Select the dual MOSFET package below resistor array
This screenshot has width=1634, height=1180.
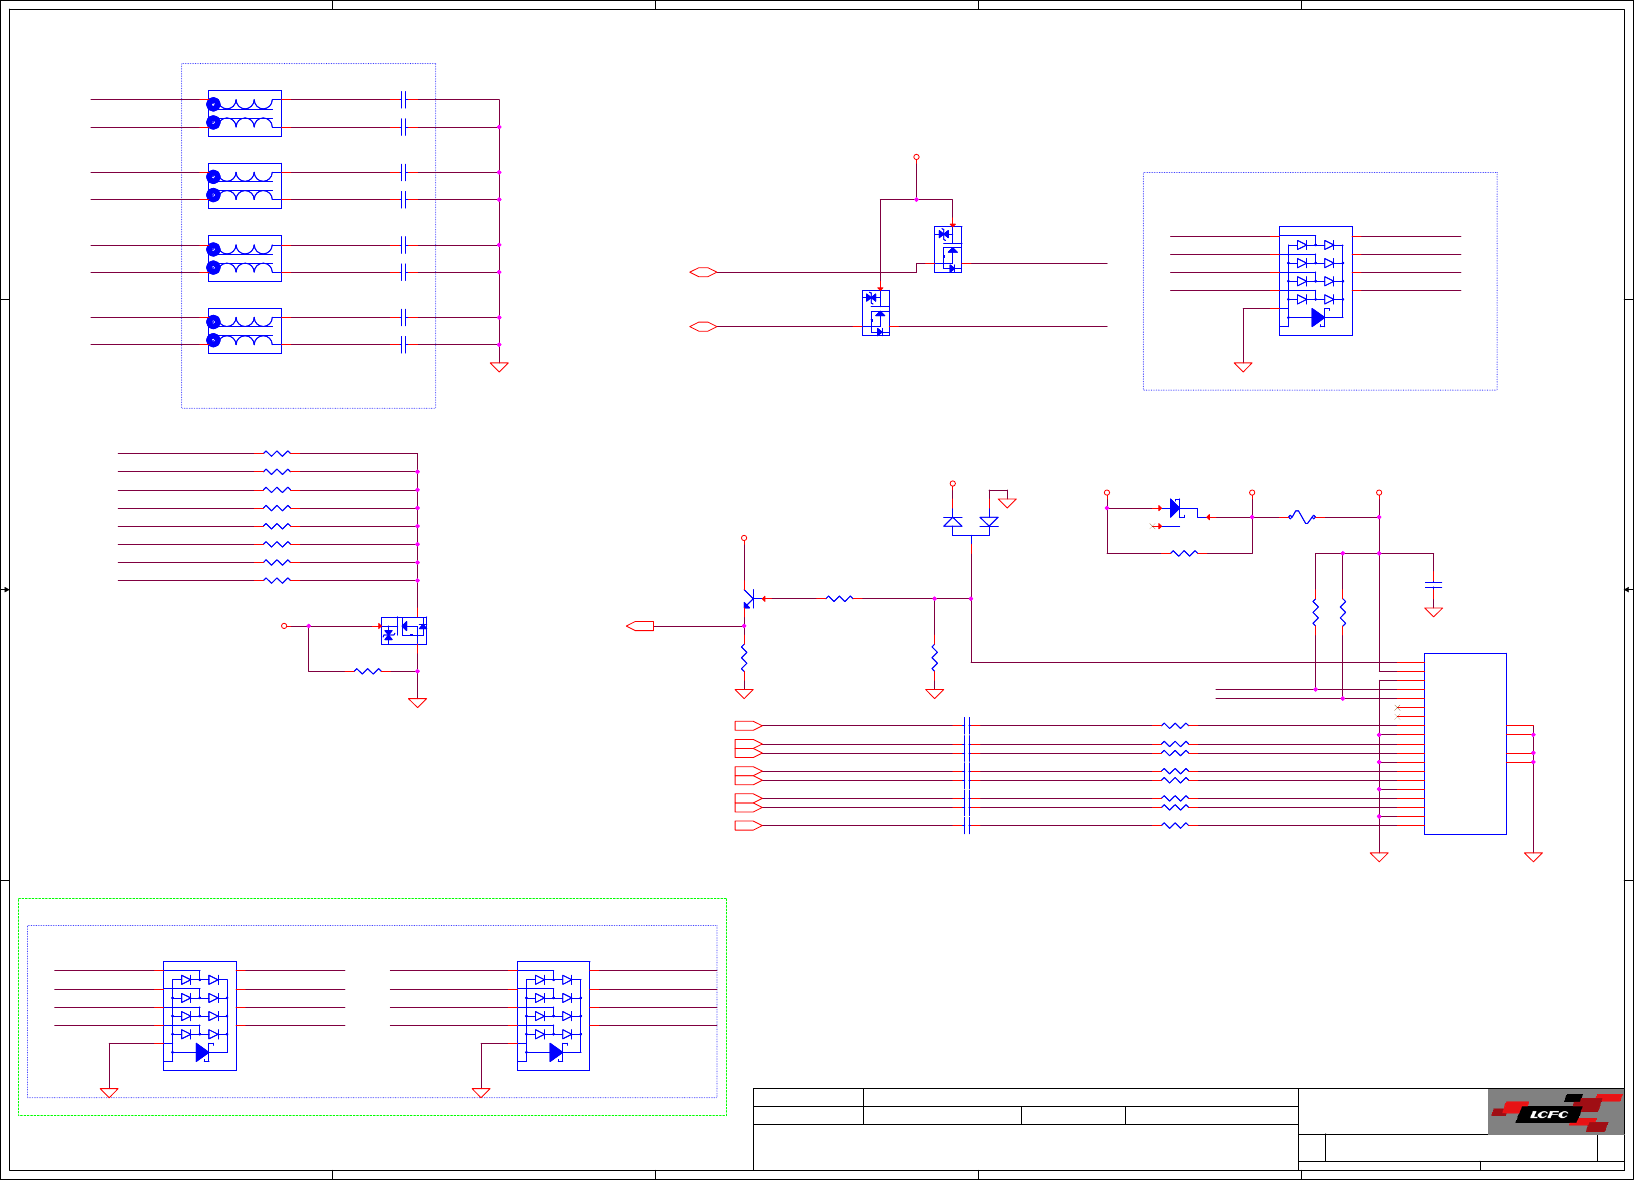coord(404,631)
